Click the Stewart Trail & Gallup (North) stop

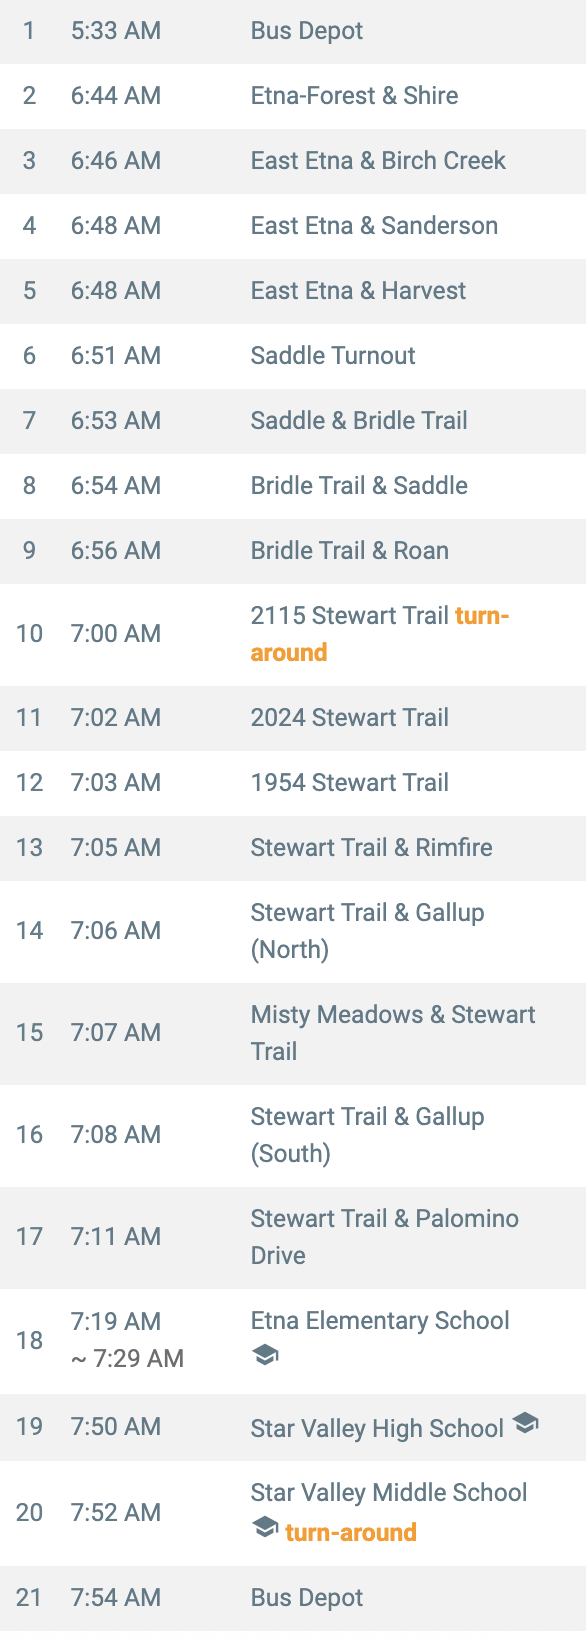pos(293,931)
